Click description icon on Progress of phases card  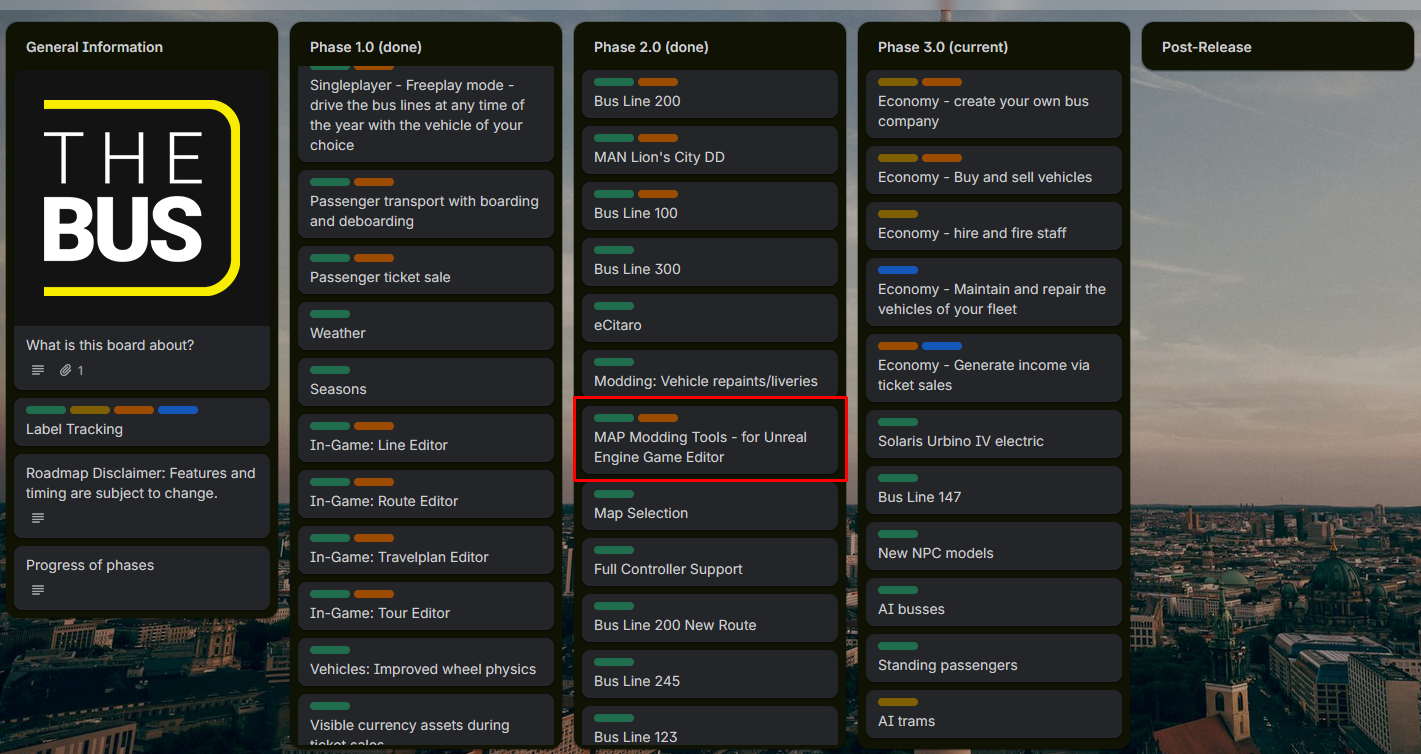pos(38,590)
